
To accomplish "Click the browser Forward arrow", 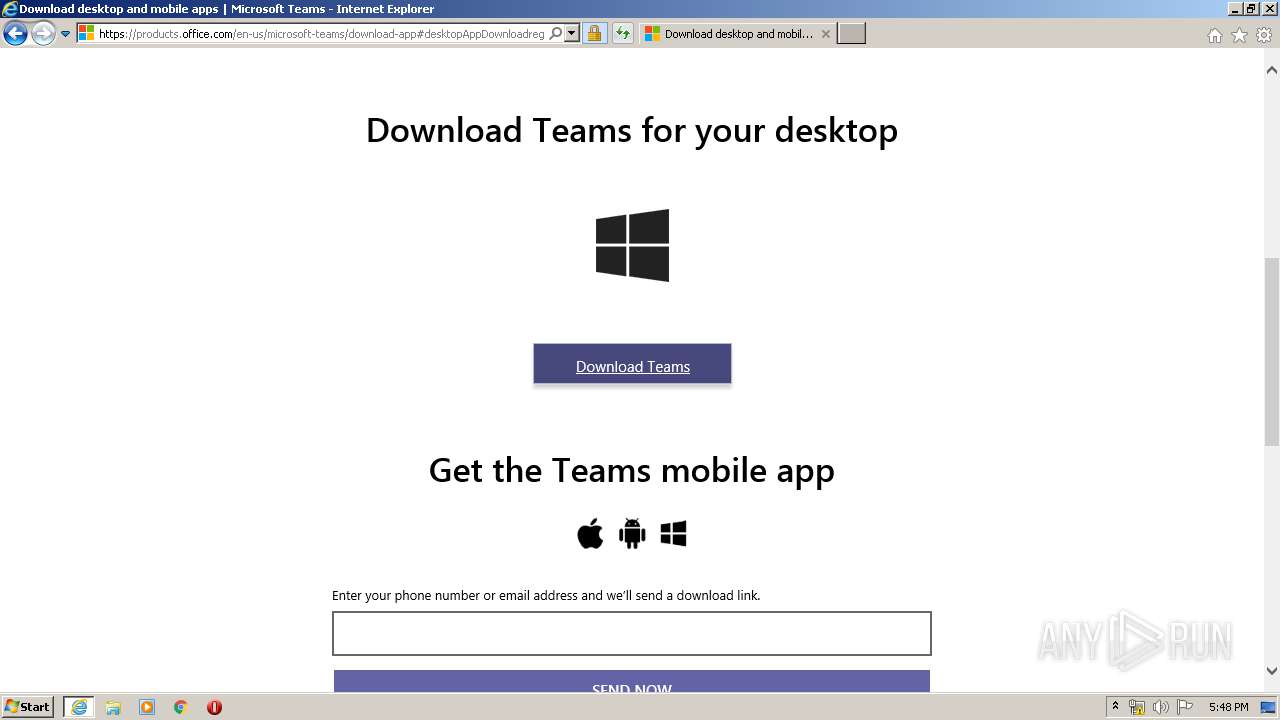I will (43, 34).
